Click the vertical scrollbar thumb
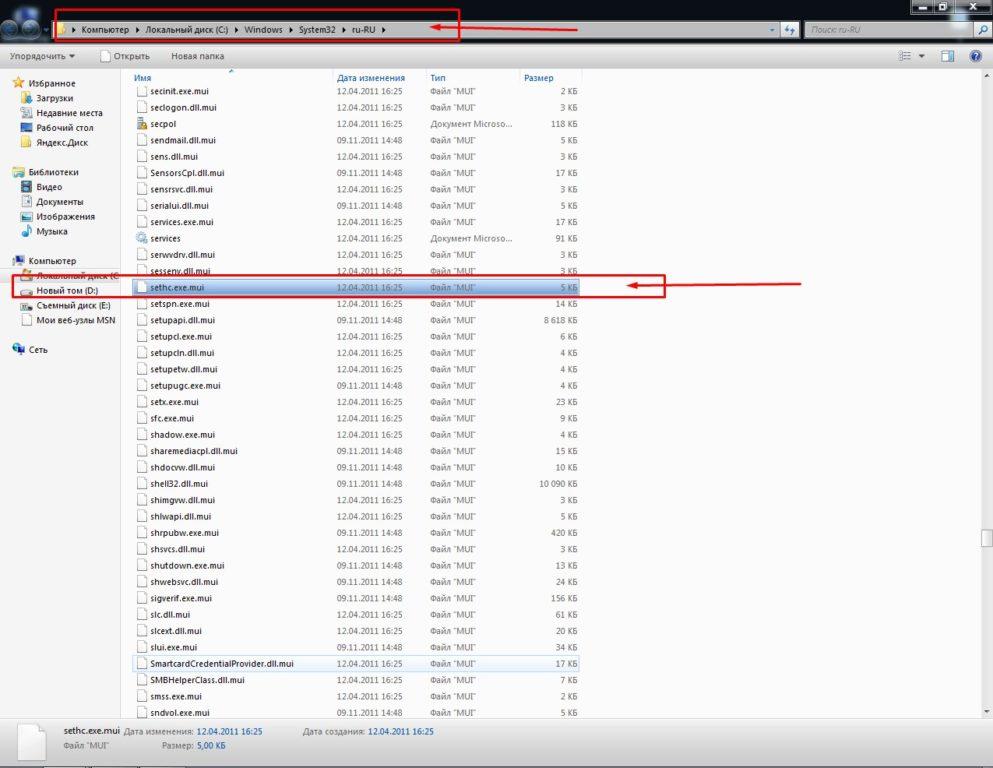The height and width of the screenshot is (768, 993). (x=987, y=538)
